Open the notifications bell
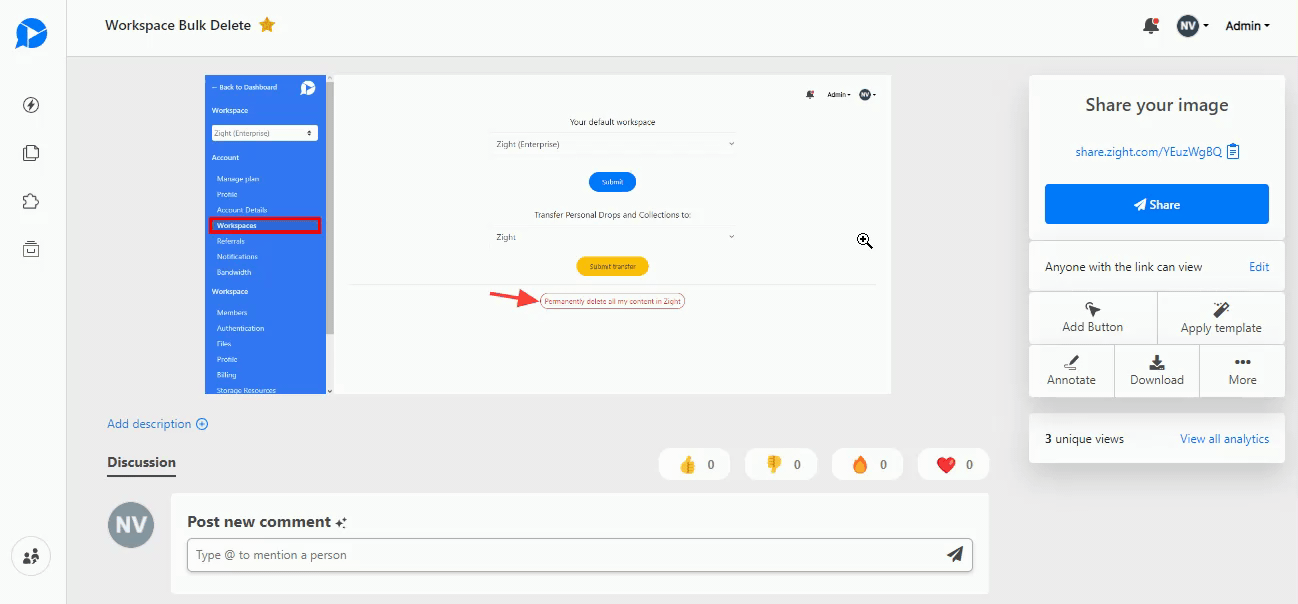Viewport: 1298px width, 604px height. (1151, 26)
